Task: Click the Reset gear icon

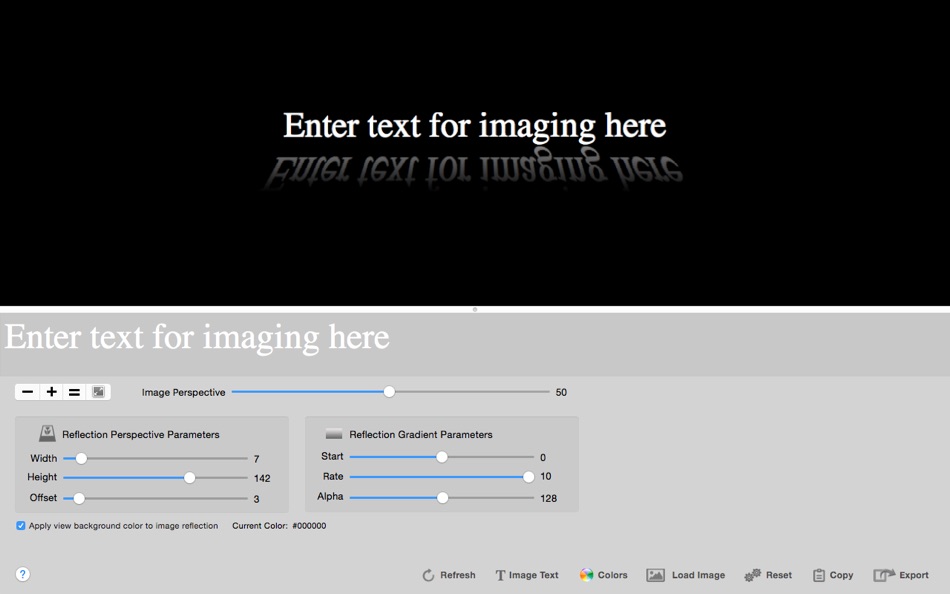Action: click(x=753, y=575)
